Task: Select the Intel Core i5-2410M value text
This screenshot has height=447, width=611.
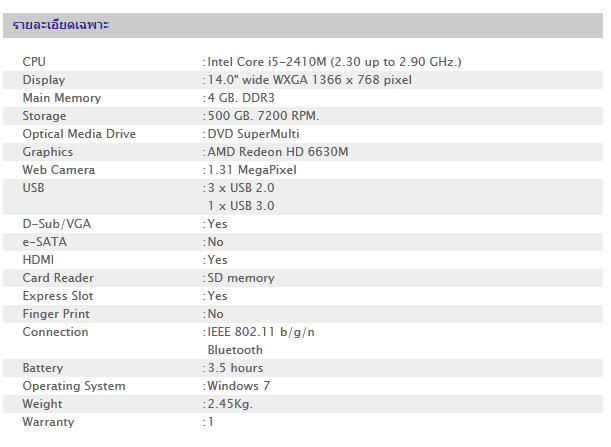Action: point(334,62)
